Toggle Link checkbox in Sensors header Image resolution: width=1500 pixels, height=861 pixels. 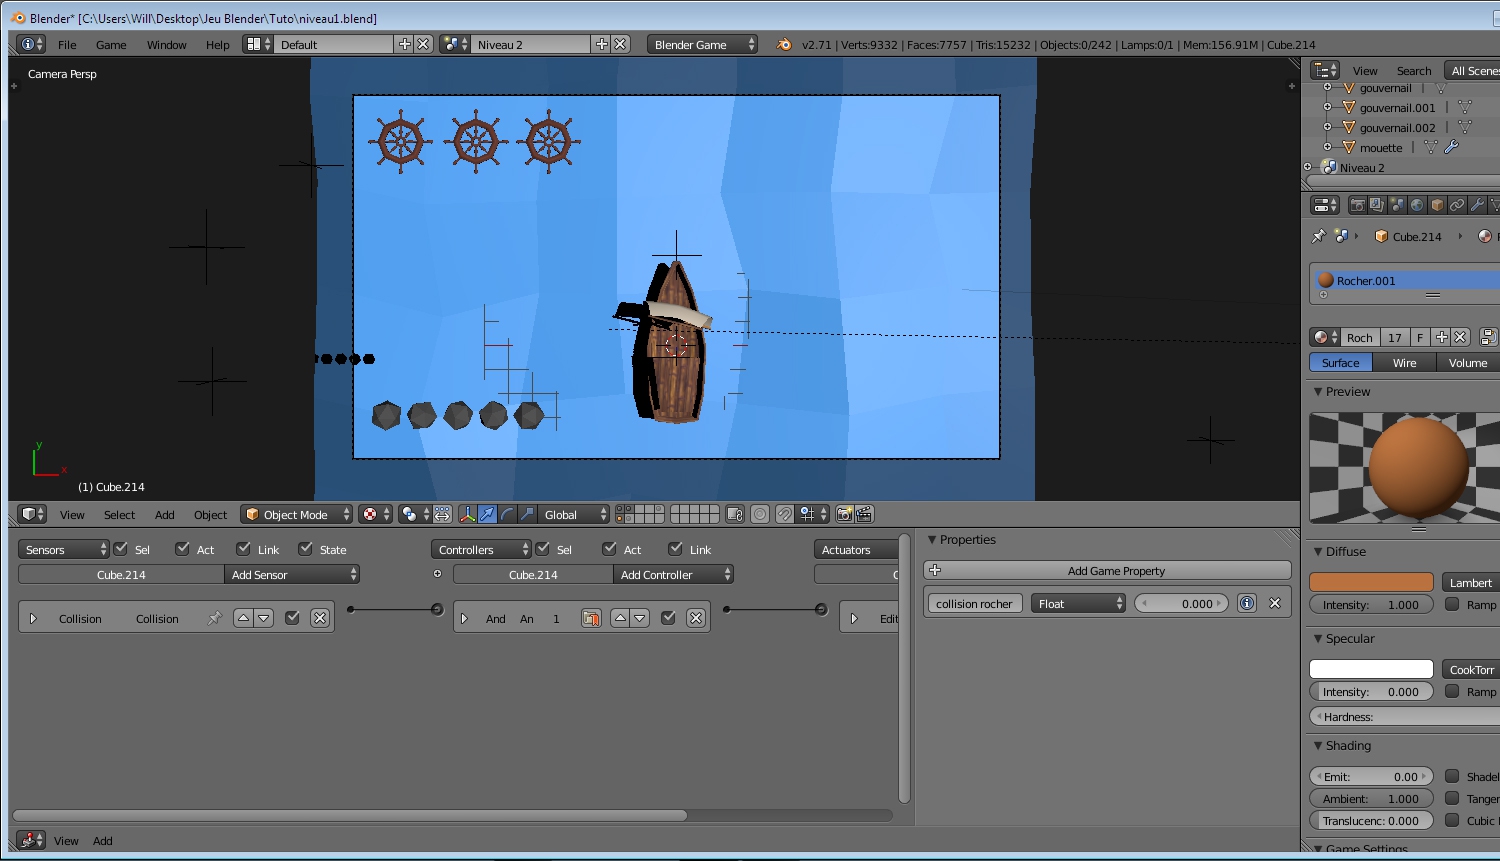click(243, 548)
